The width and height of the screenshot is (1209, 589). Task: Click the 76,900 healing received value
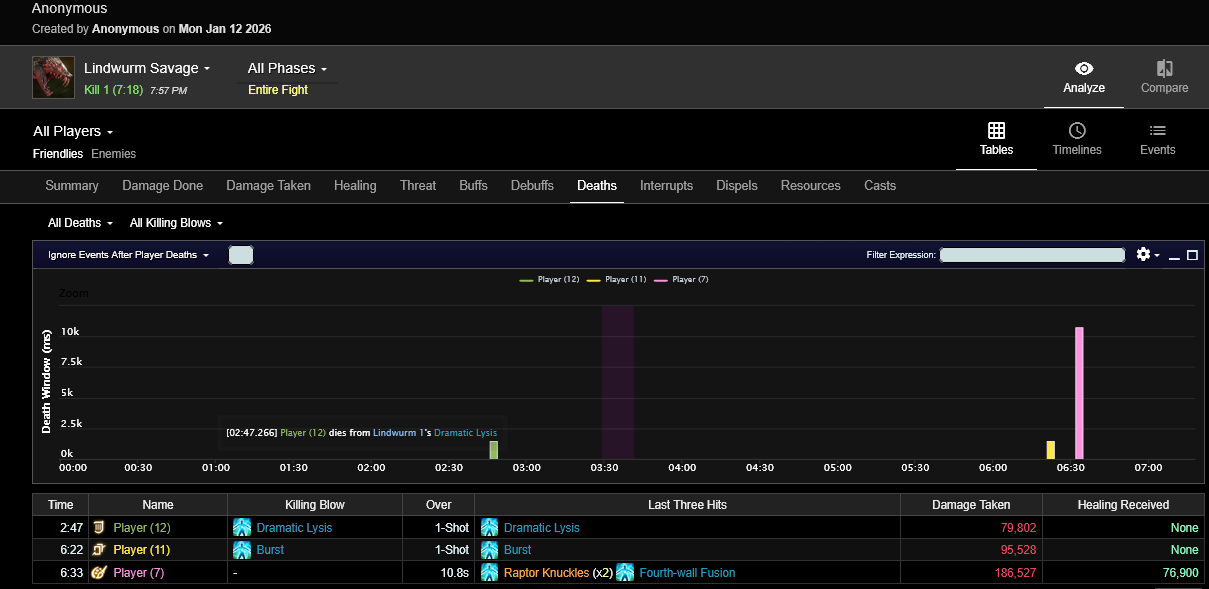pyautogui.click(x=1181, y=573)
